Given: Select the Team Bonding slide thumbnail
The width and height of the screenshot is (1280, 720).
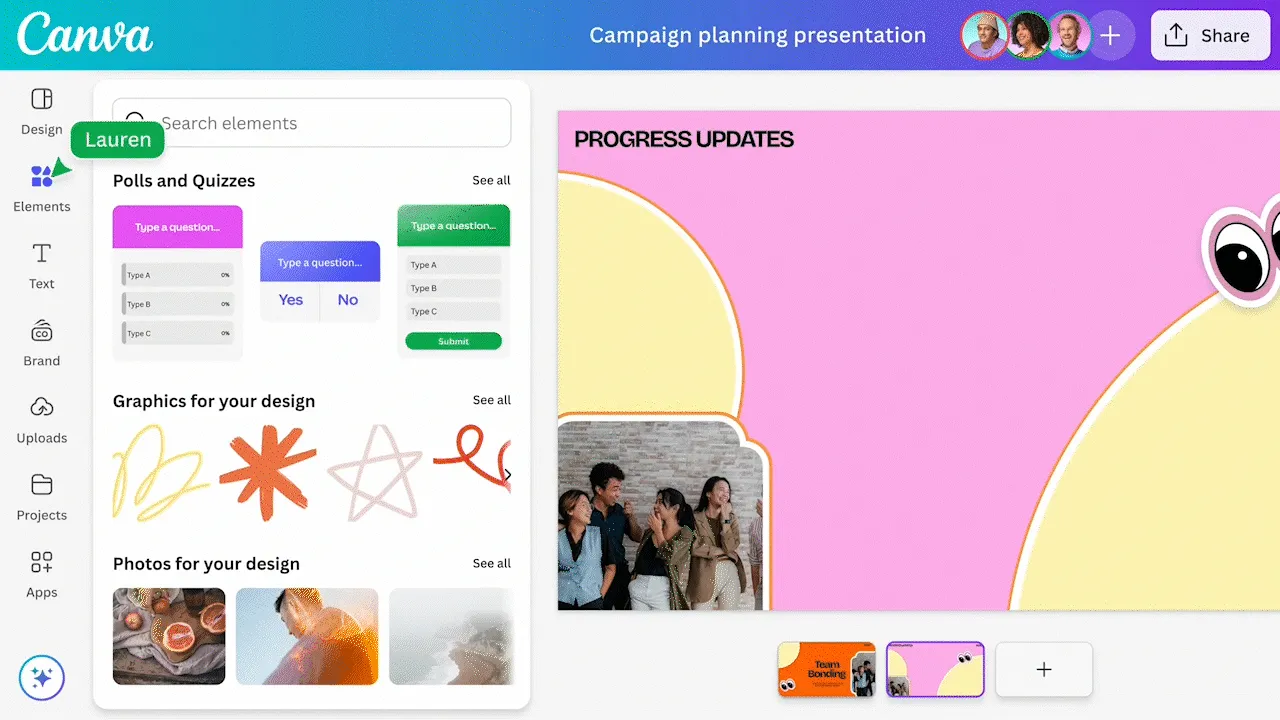Looking at the screenshot, I should (x=826, y=669).
